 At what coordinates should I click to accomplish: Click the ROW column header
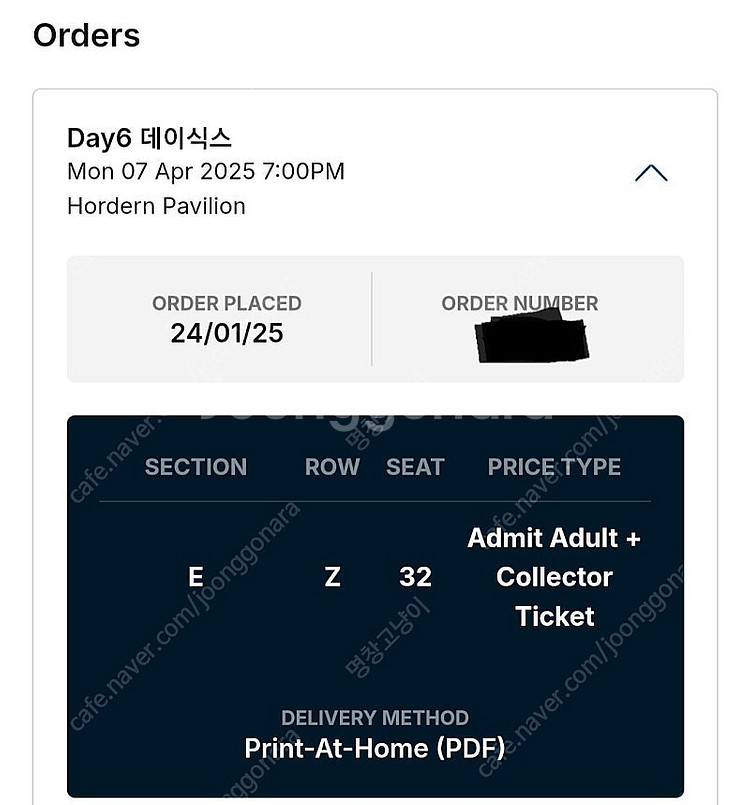coord(332,467)
